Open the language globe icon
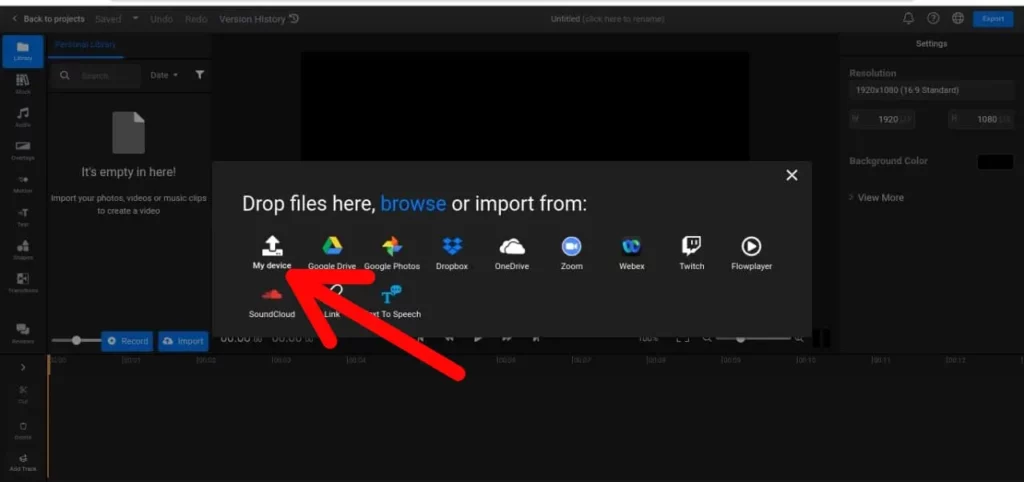Screen dimensions: 1024x482 958,19
